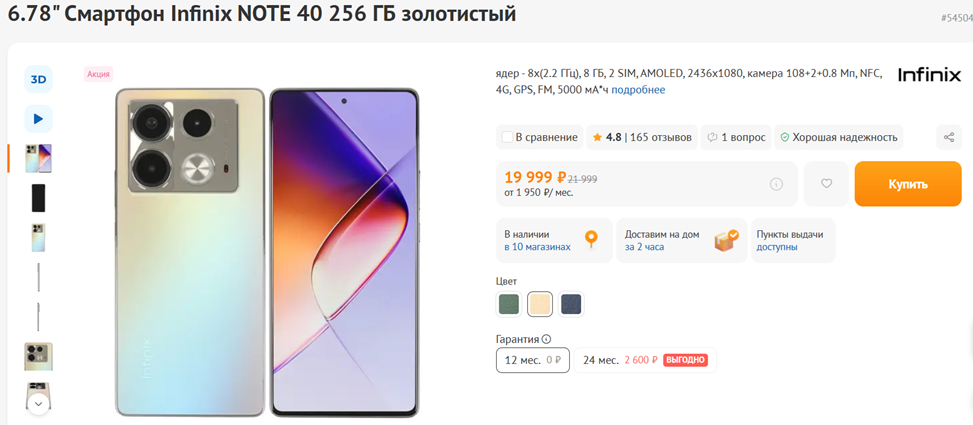Screen dimensions: 973x425
Task: Click the share icon
Action: (948, 137)
